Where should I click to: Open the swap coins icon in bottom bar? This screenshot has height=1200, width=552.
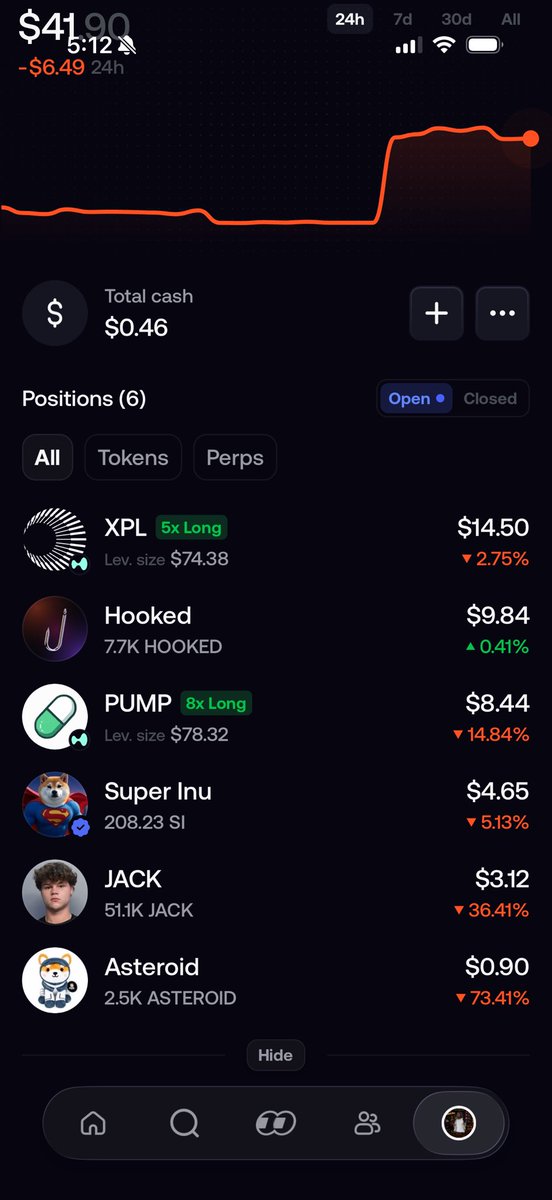tap(276, 1123)
